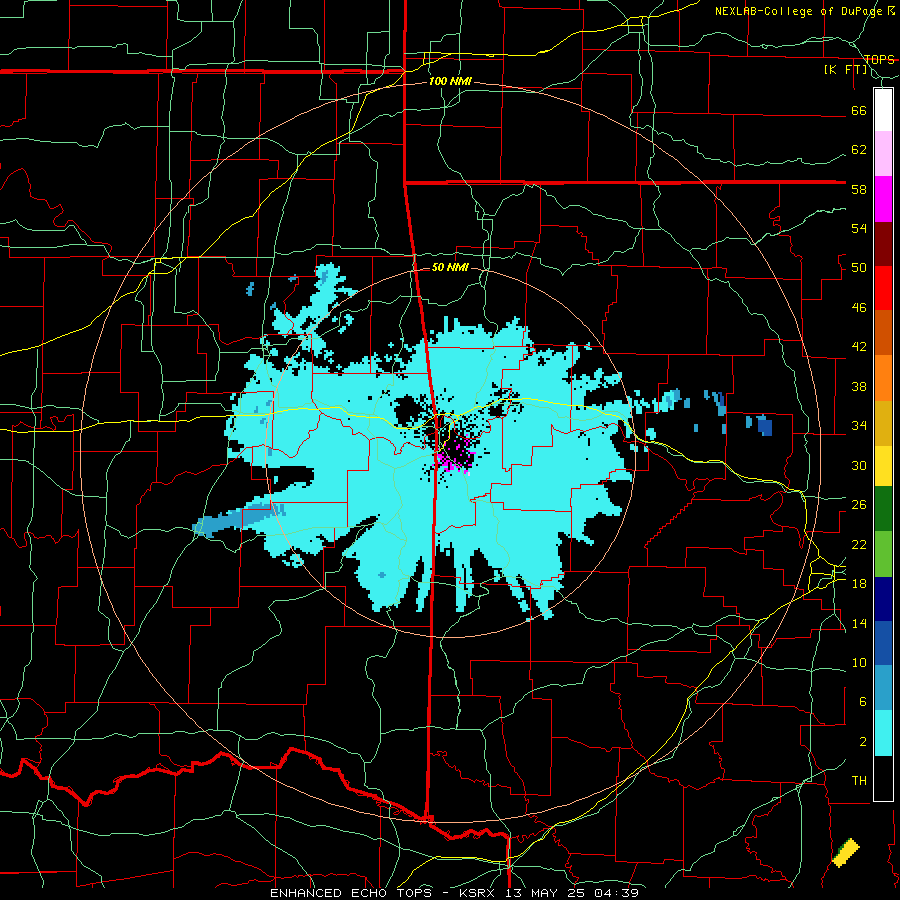Click the 2 legend value
This screenshot has width=900, height=900.
pos(863,742)
